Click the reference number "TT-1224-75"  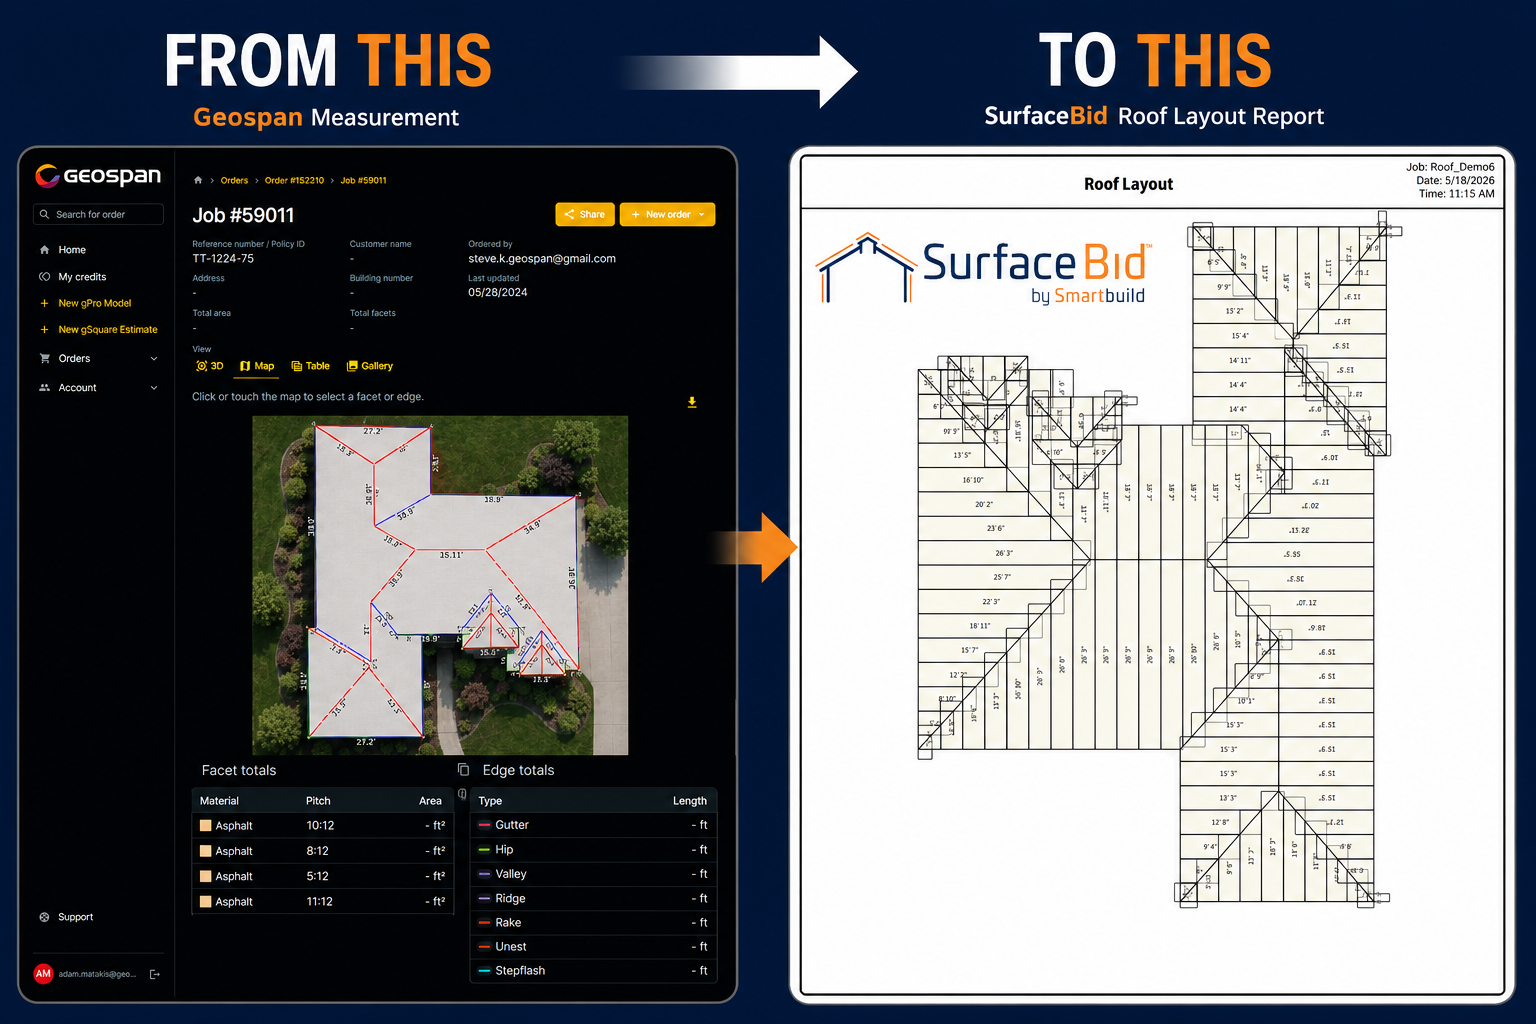223,258
